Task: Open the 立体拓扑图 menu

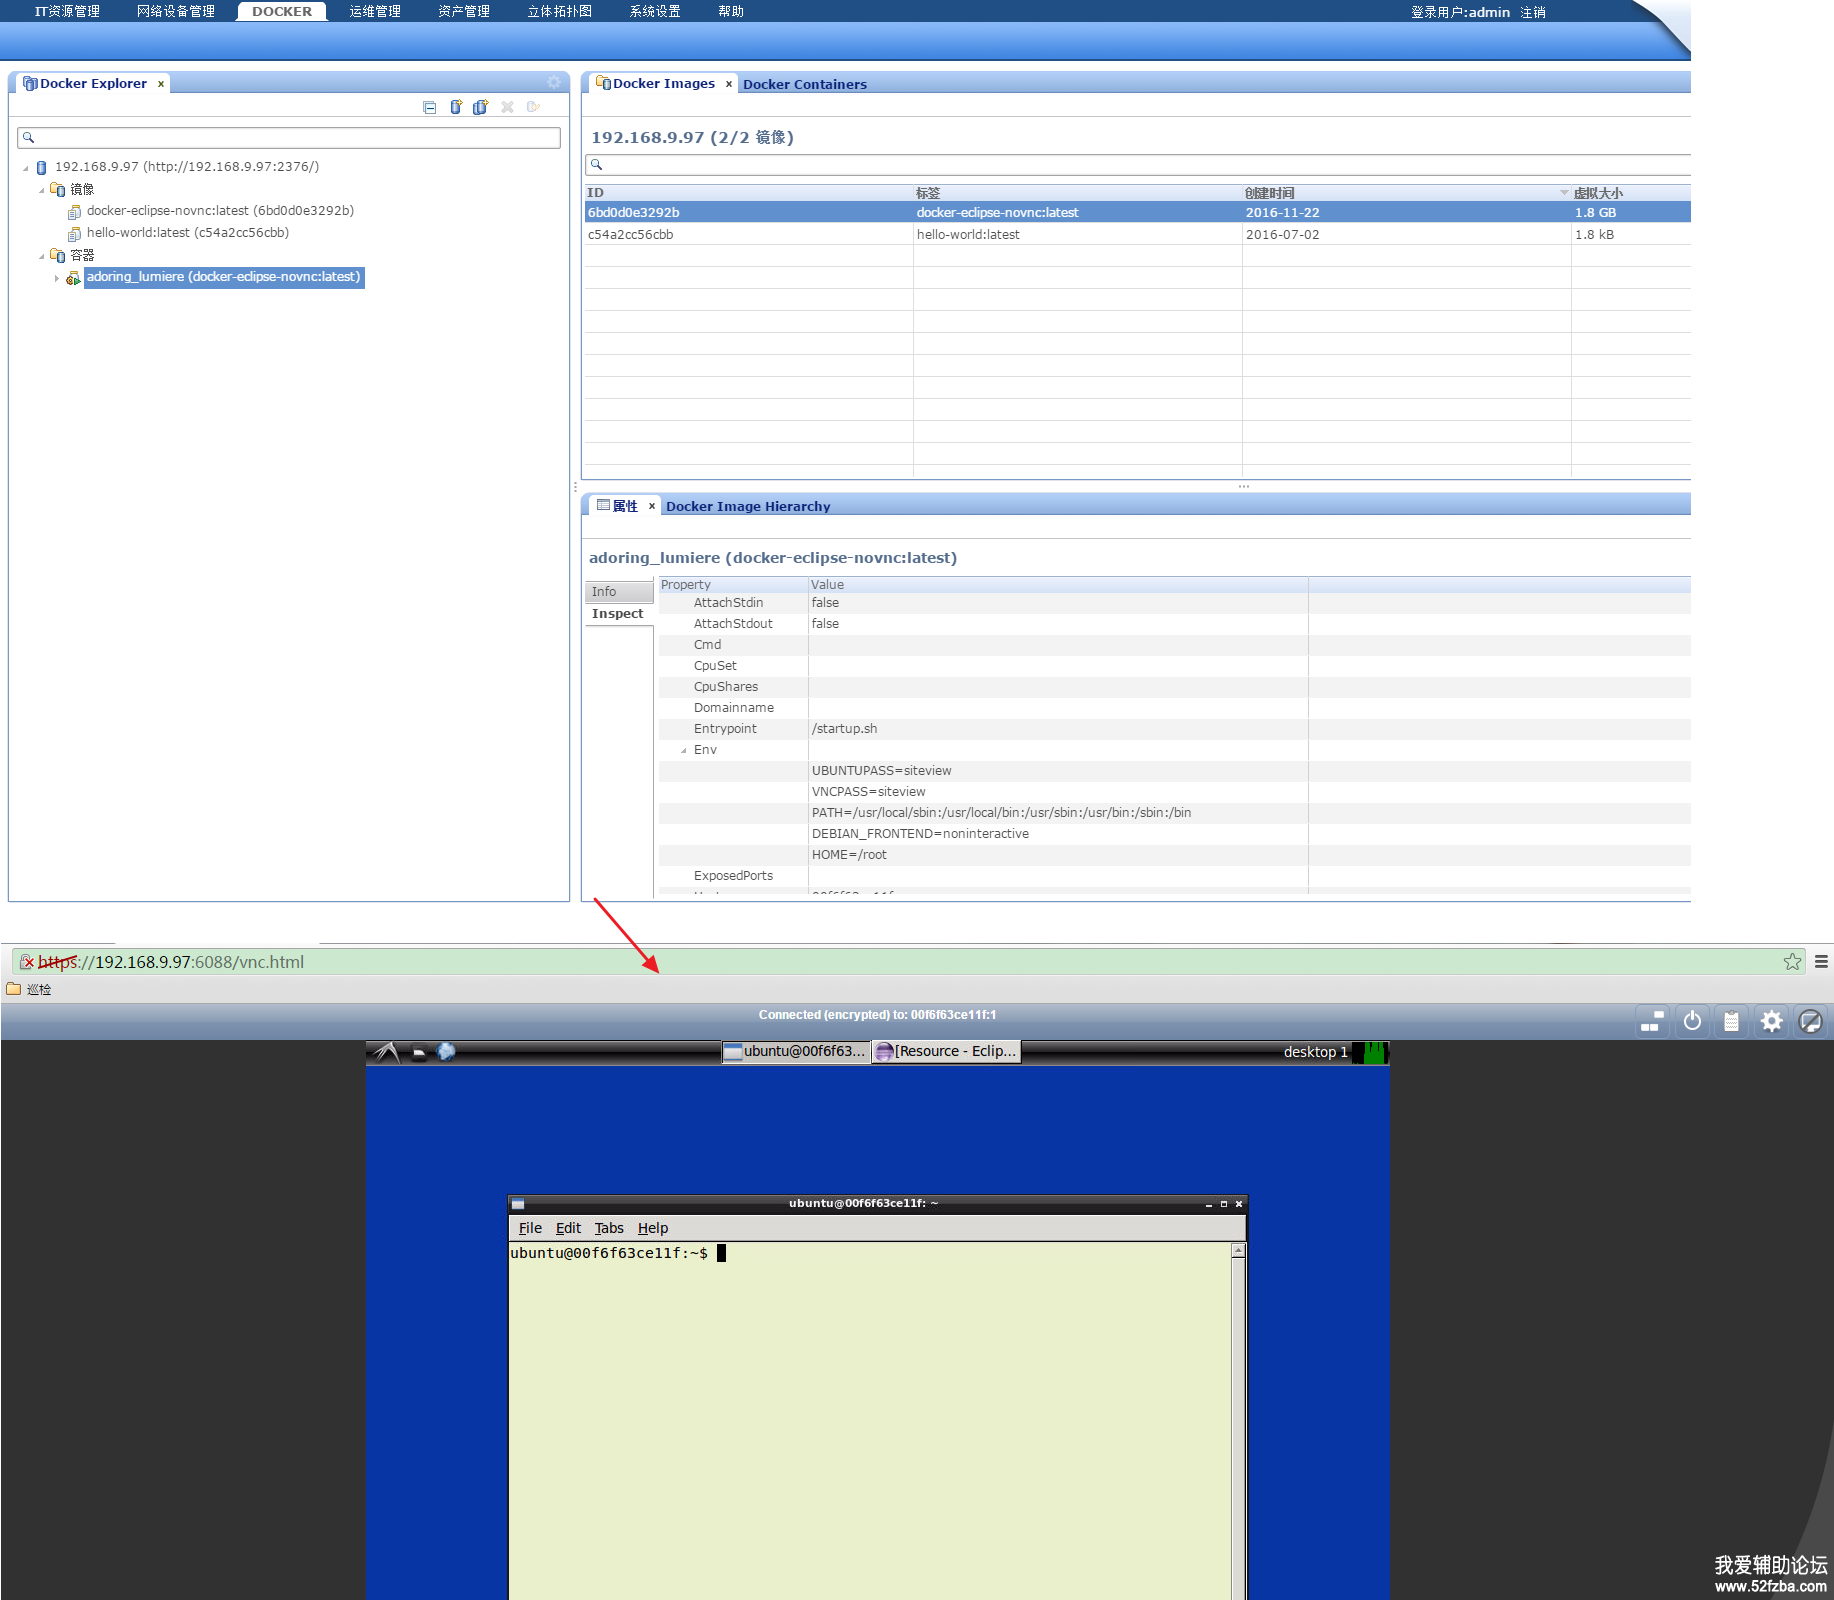Action: point(560,12)
